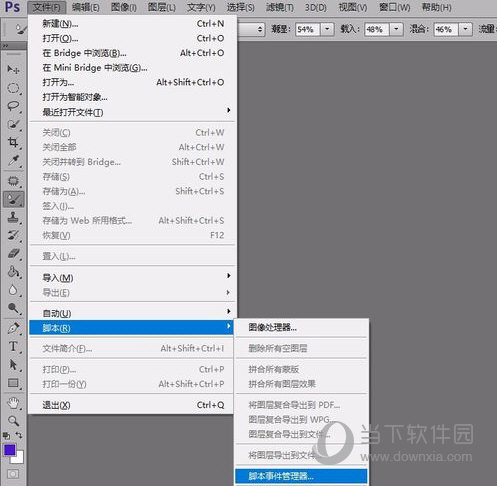Select the active Mixer Brush tool

(x=13, y=199)
